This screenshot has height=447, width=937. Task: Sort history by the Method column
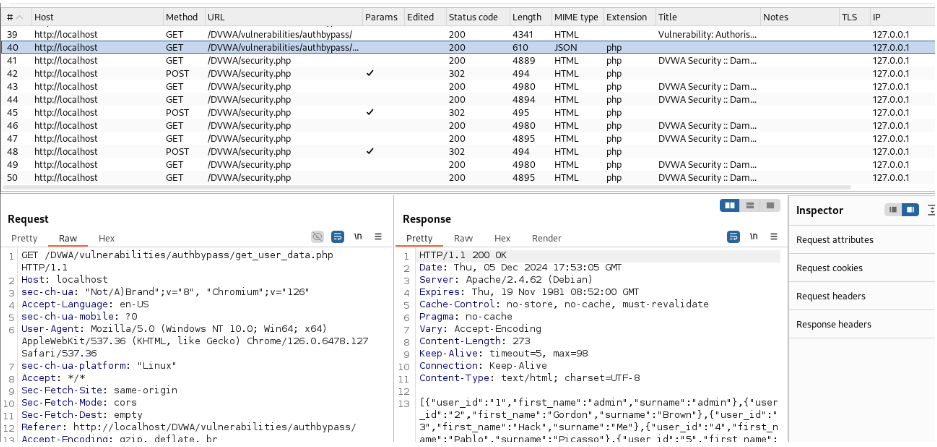pos(181,17)
